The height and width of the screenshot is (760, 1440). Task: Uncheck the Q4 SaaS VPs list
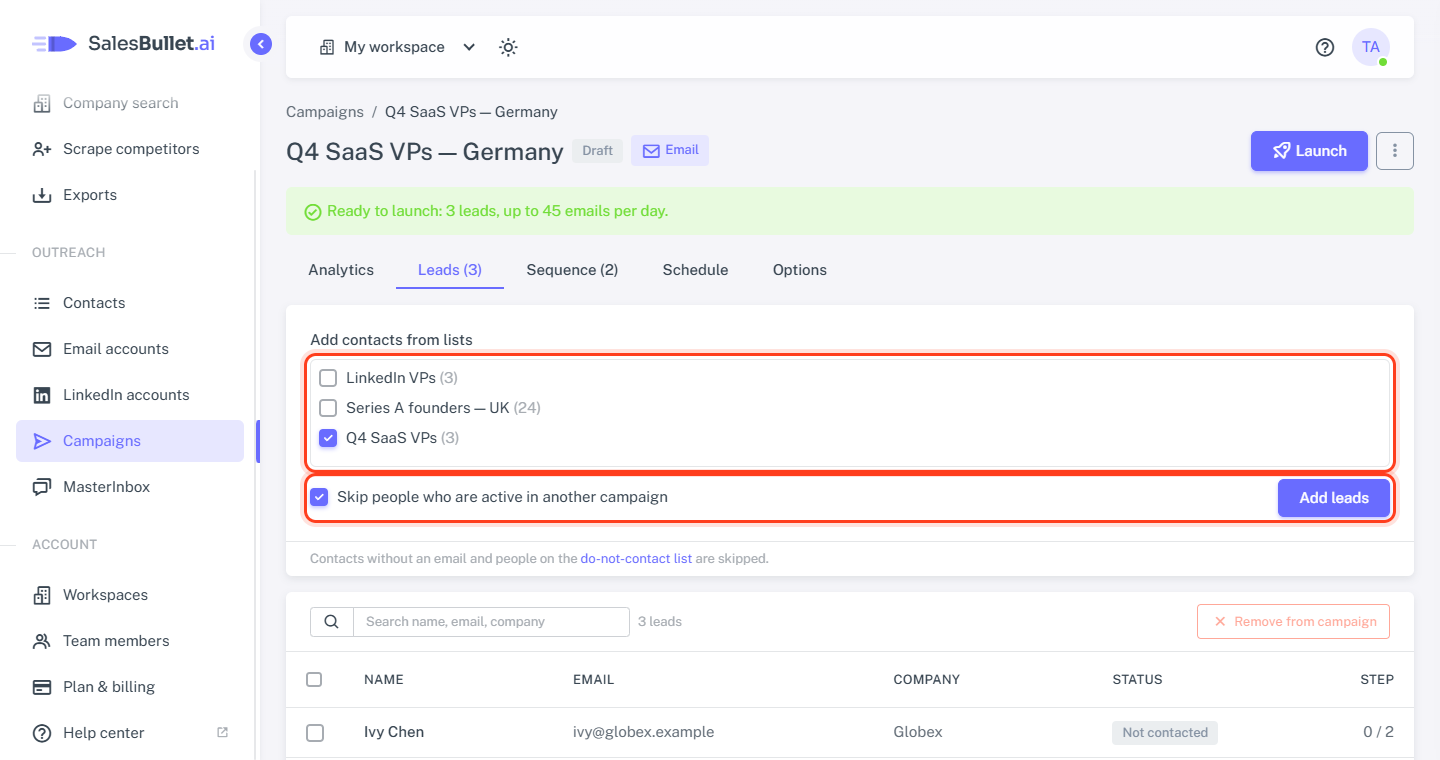tap(328, 438)
